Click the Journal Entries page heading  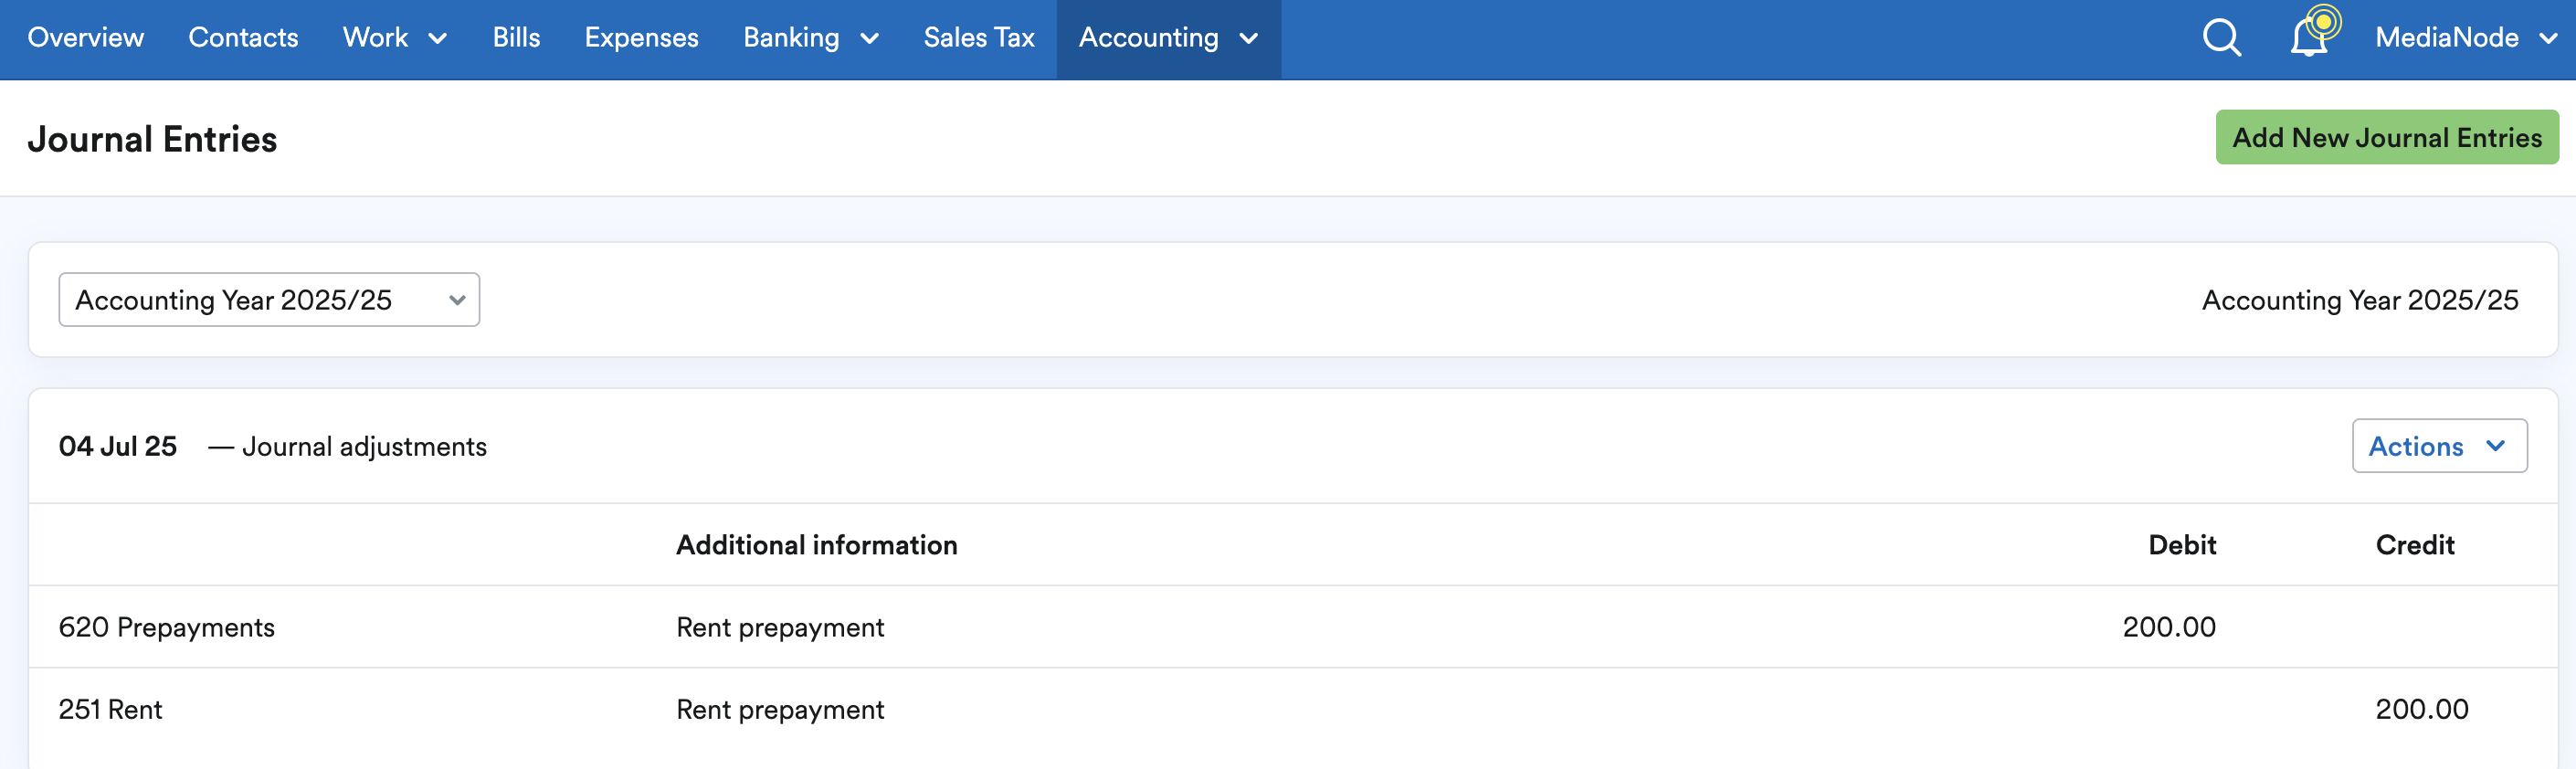tap(152, 139)
